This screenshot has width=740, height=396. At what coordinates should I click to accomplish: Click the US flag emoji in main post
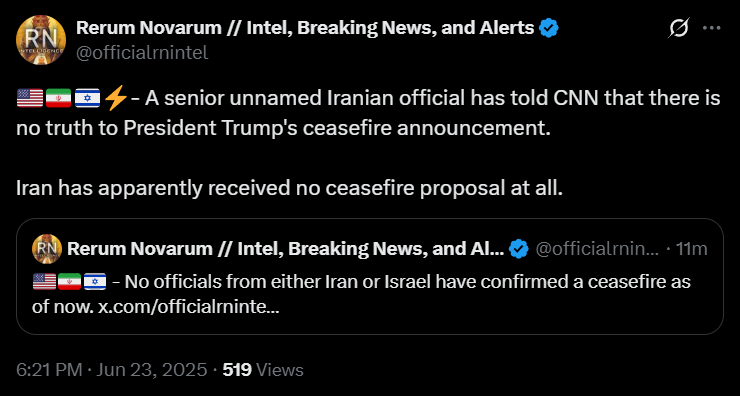(30, 98)
